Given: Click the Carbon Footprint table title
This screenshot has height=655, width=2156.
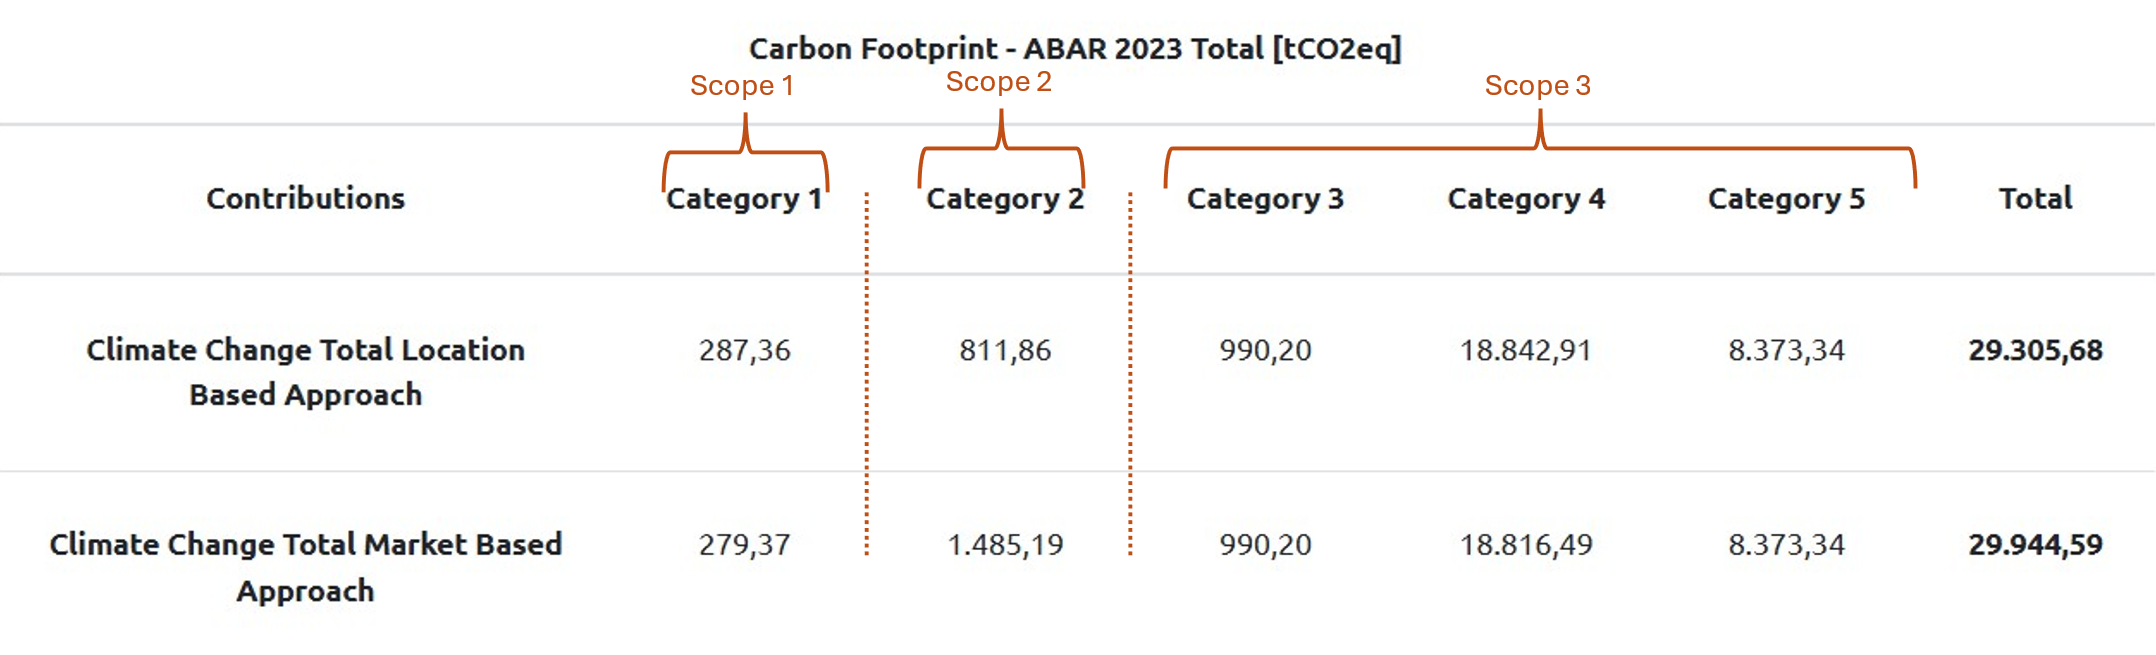Looking at the screenshot, I should (x=1075, y=49).
